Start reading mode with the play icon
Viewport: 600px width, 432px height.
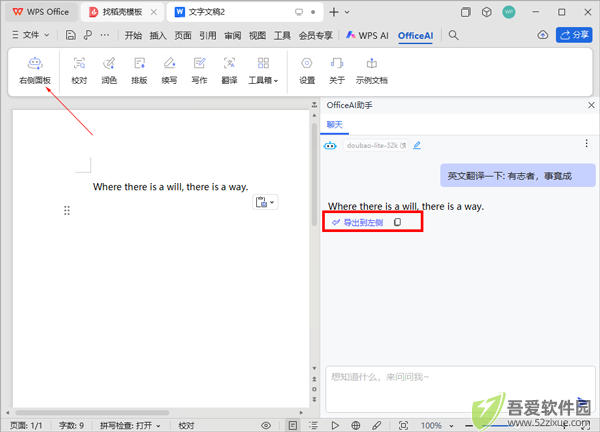[x=335, y=425]
